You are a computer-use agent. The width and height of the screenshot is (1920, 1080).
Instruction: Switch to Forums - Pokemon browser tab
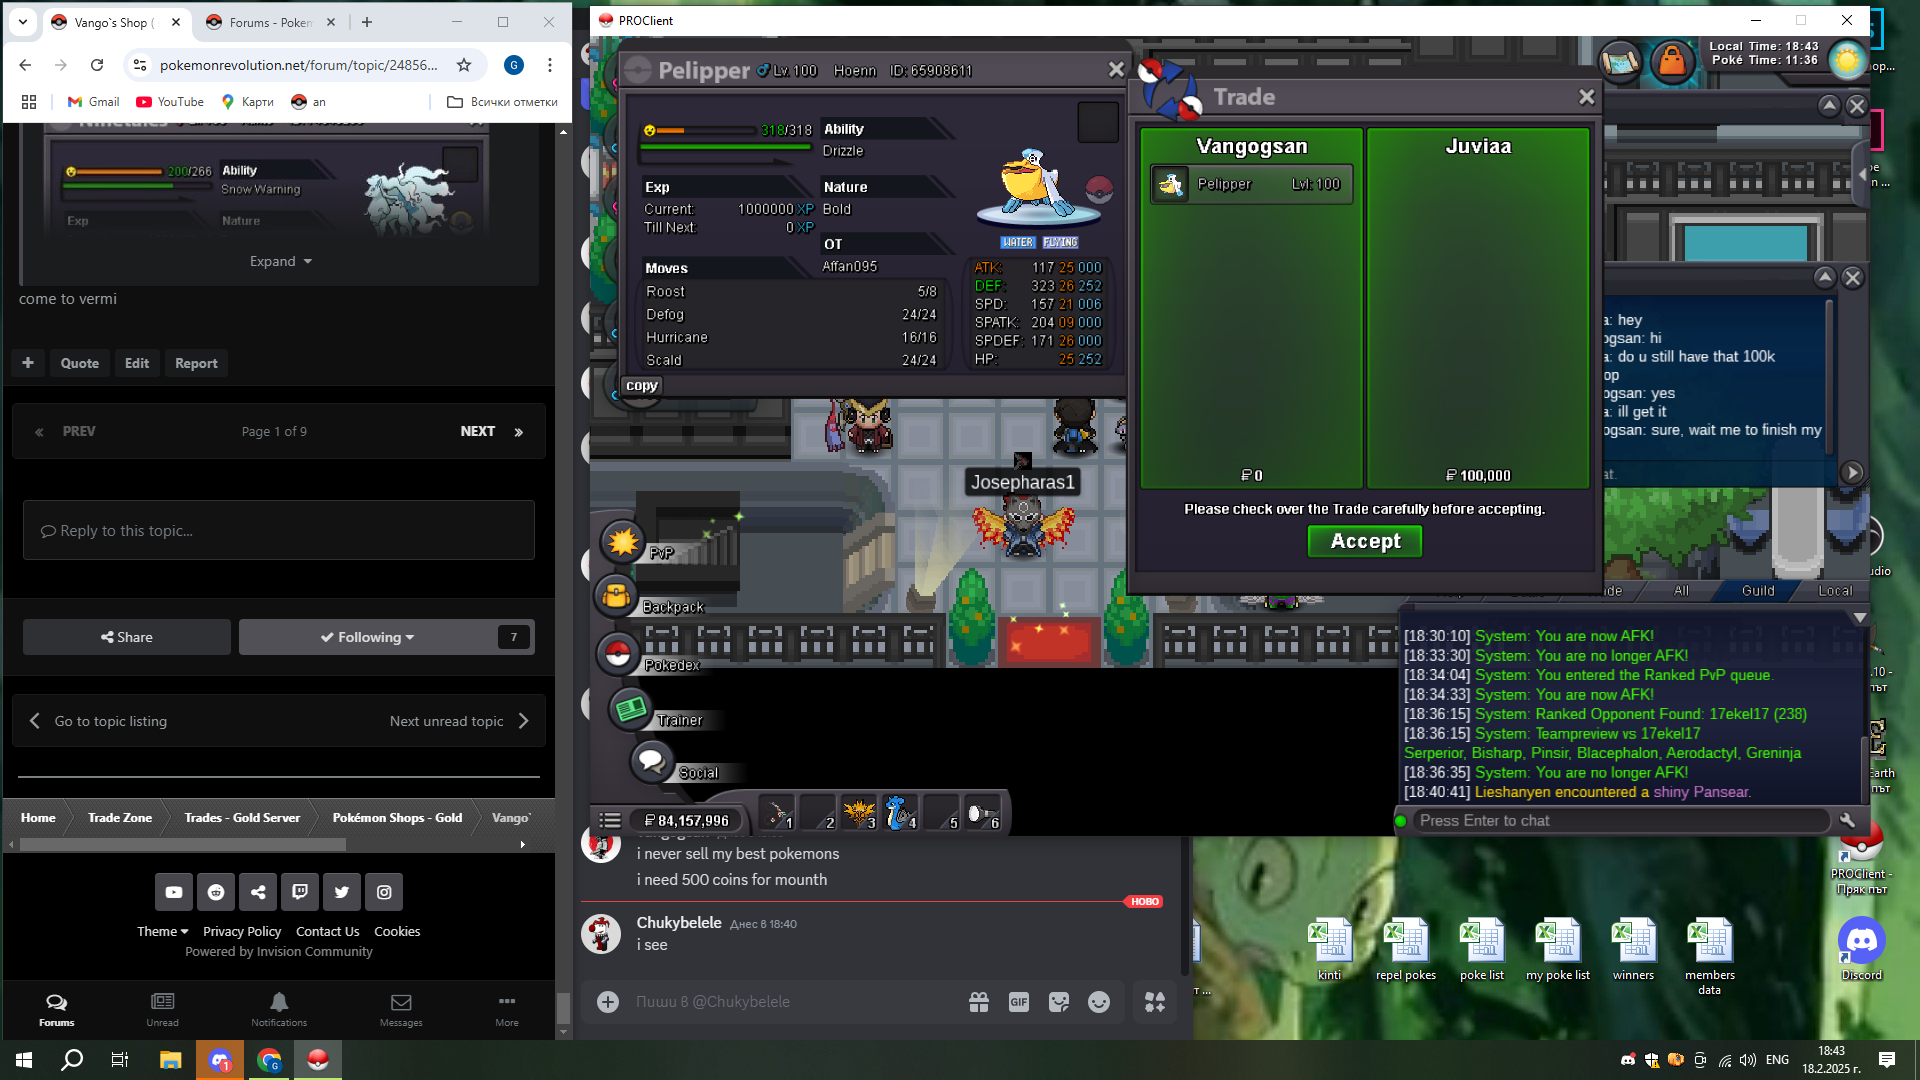click(258, 22)
